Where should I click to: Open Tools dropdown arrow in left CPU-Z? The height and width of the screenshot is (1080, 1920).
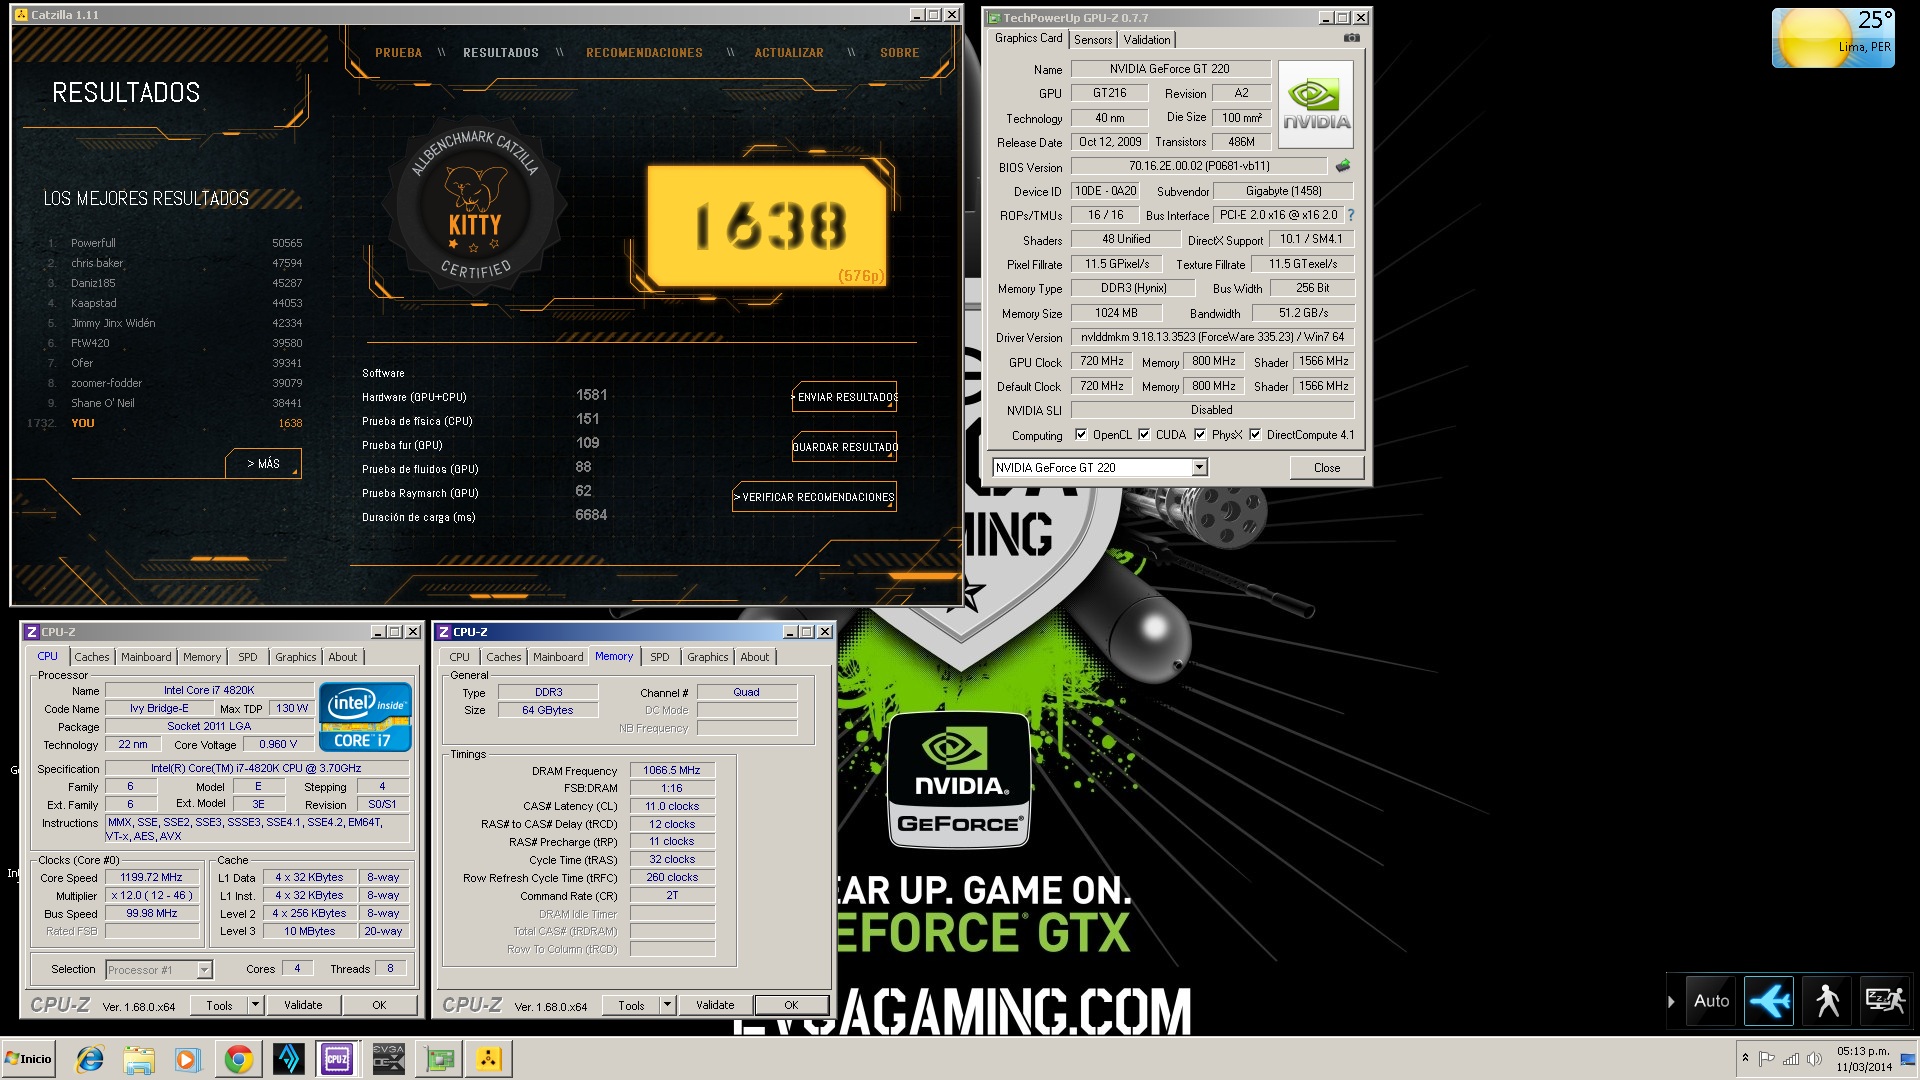(255, 1005)
